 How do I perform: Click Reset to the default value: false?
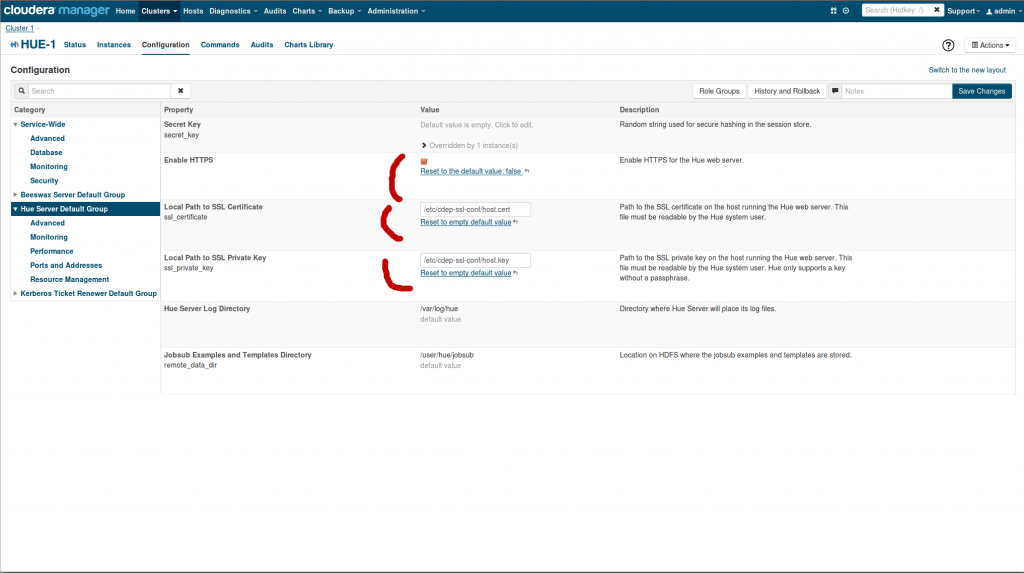coord(471,171)
